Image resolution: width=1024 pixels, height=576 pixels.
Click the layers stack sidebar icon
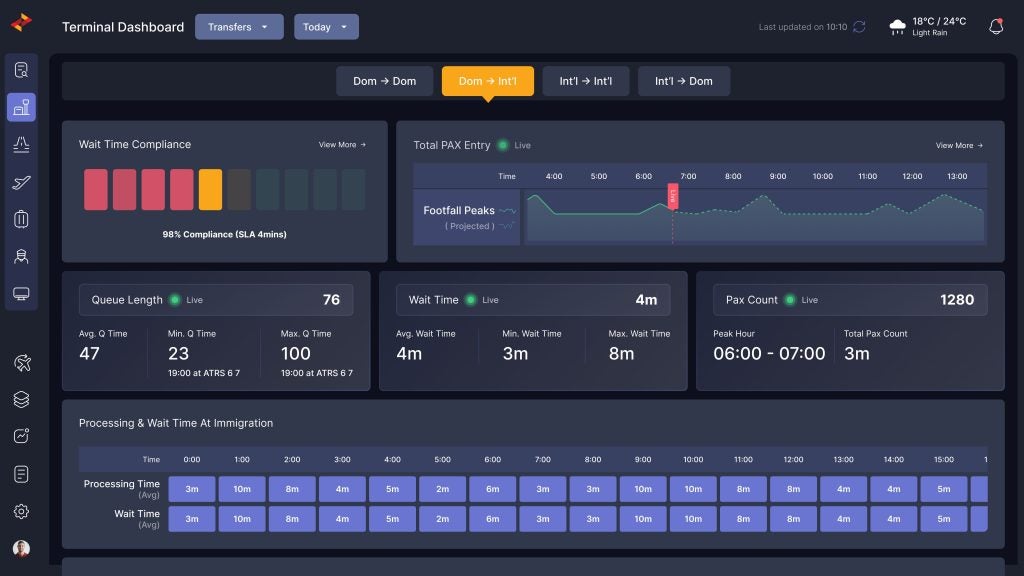click(x=21, y=399)
